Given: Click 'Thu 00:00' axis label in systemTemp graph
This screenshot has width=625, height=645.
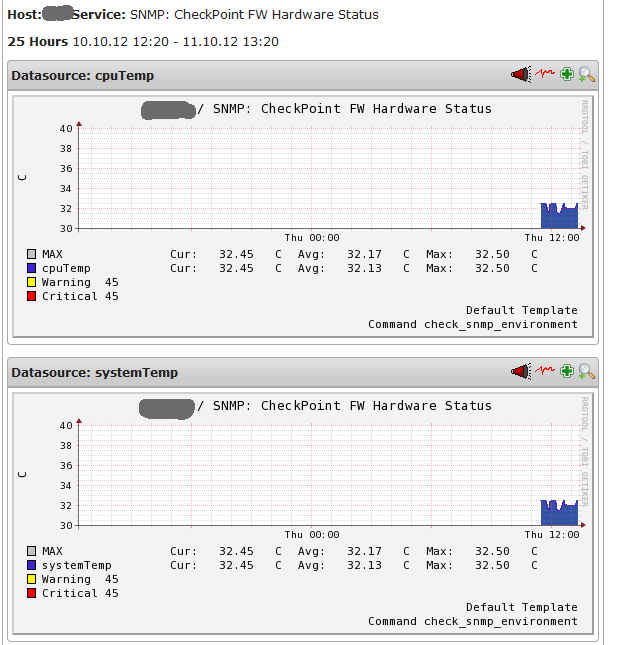Looking at the screenshot, I should tap(312, 535).
